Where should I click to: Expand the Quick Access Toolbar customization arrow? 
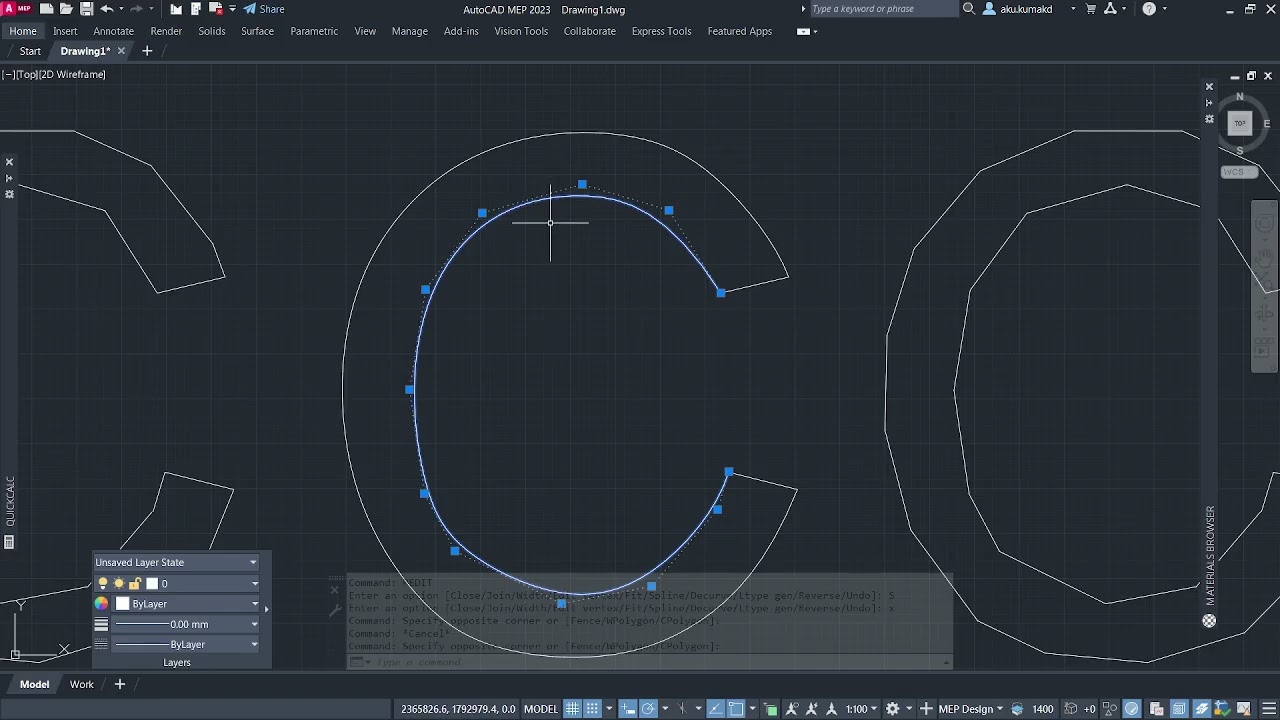coord(233,9)
